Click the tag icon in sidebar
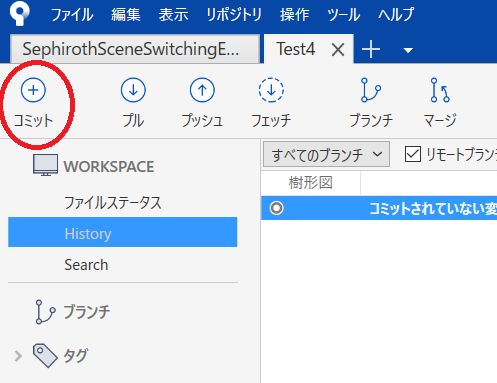The height and width of the screenshot is (383, 497). [45, 356]
